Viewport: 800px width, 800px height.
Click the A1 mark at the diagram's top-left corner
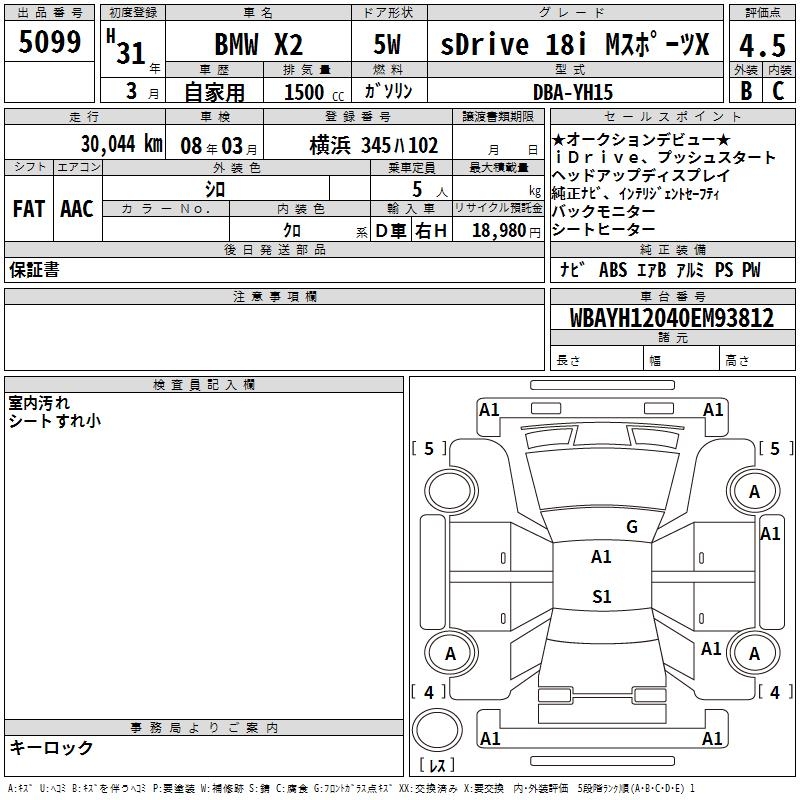pyautogui.click(x=489, y=409)
